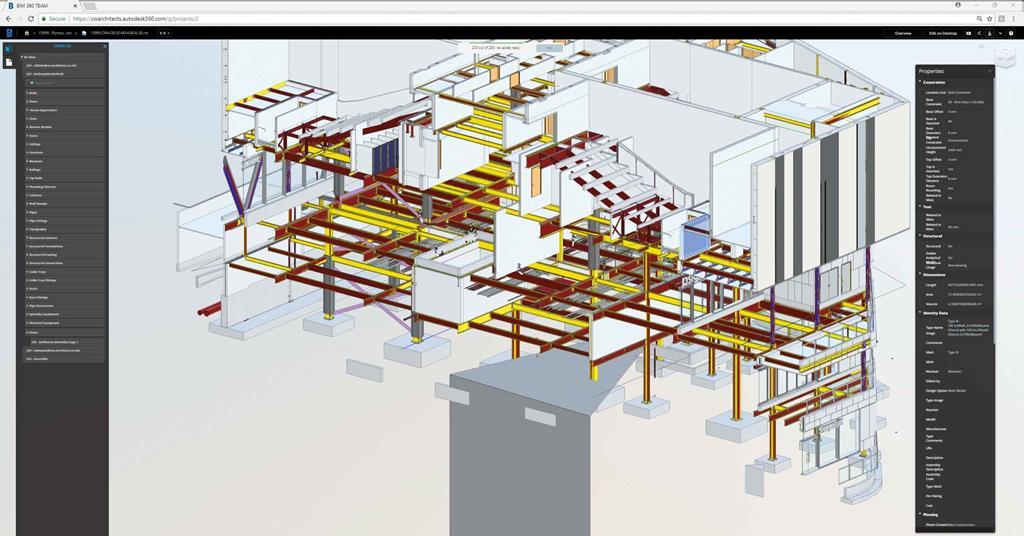Open the version selector dropdown in breadcrumb
The height and width of the screenshot is (536, 1024).
tap(165, 33)
